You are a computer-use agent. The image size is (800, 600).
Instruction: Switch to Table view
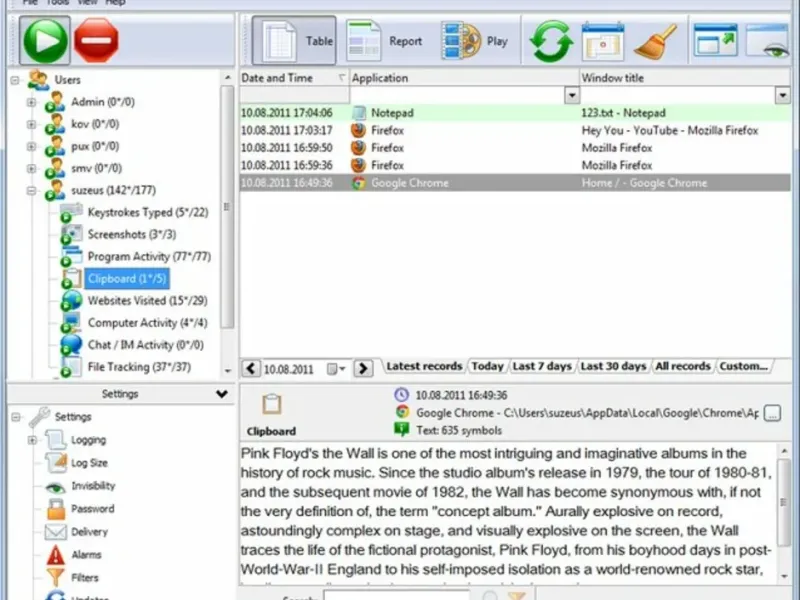pyautogui.click(x=294, y=40)
